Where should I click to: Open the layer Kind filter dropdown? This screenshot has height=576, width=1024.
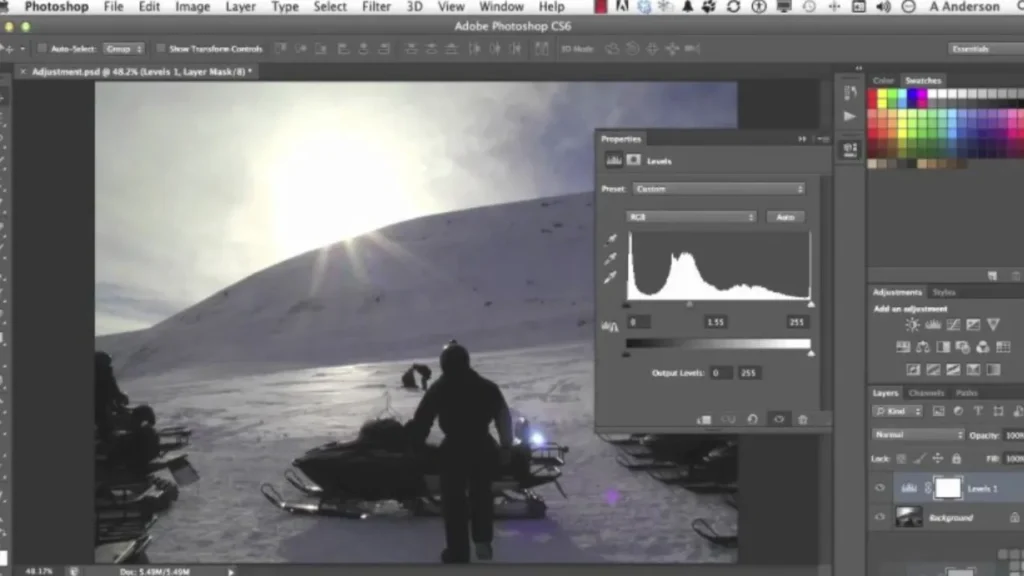pos(898,411)
